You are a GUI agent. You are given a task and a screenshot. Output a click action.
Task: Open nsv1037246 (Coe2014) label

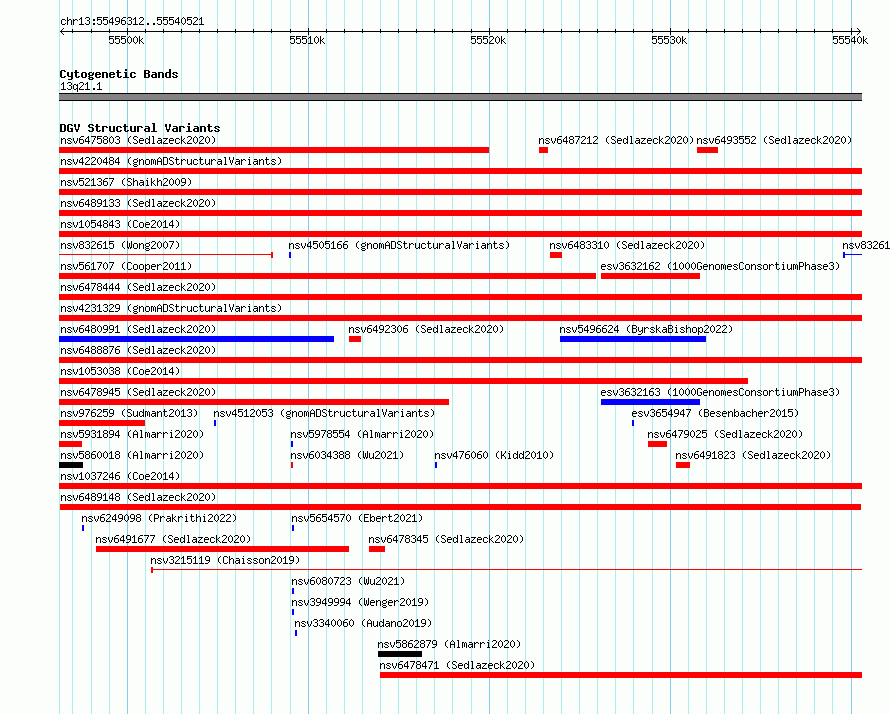[x=120, y=476]
